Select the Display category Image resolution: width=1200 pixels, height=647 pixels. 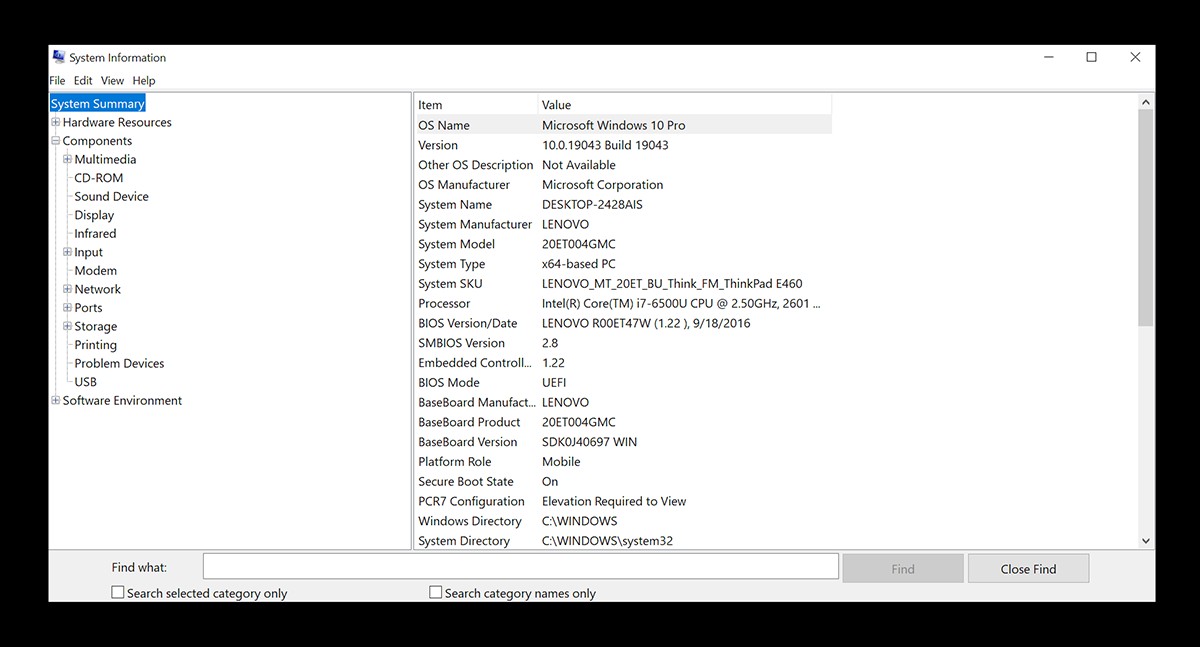94,215
